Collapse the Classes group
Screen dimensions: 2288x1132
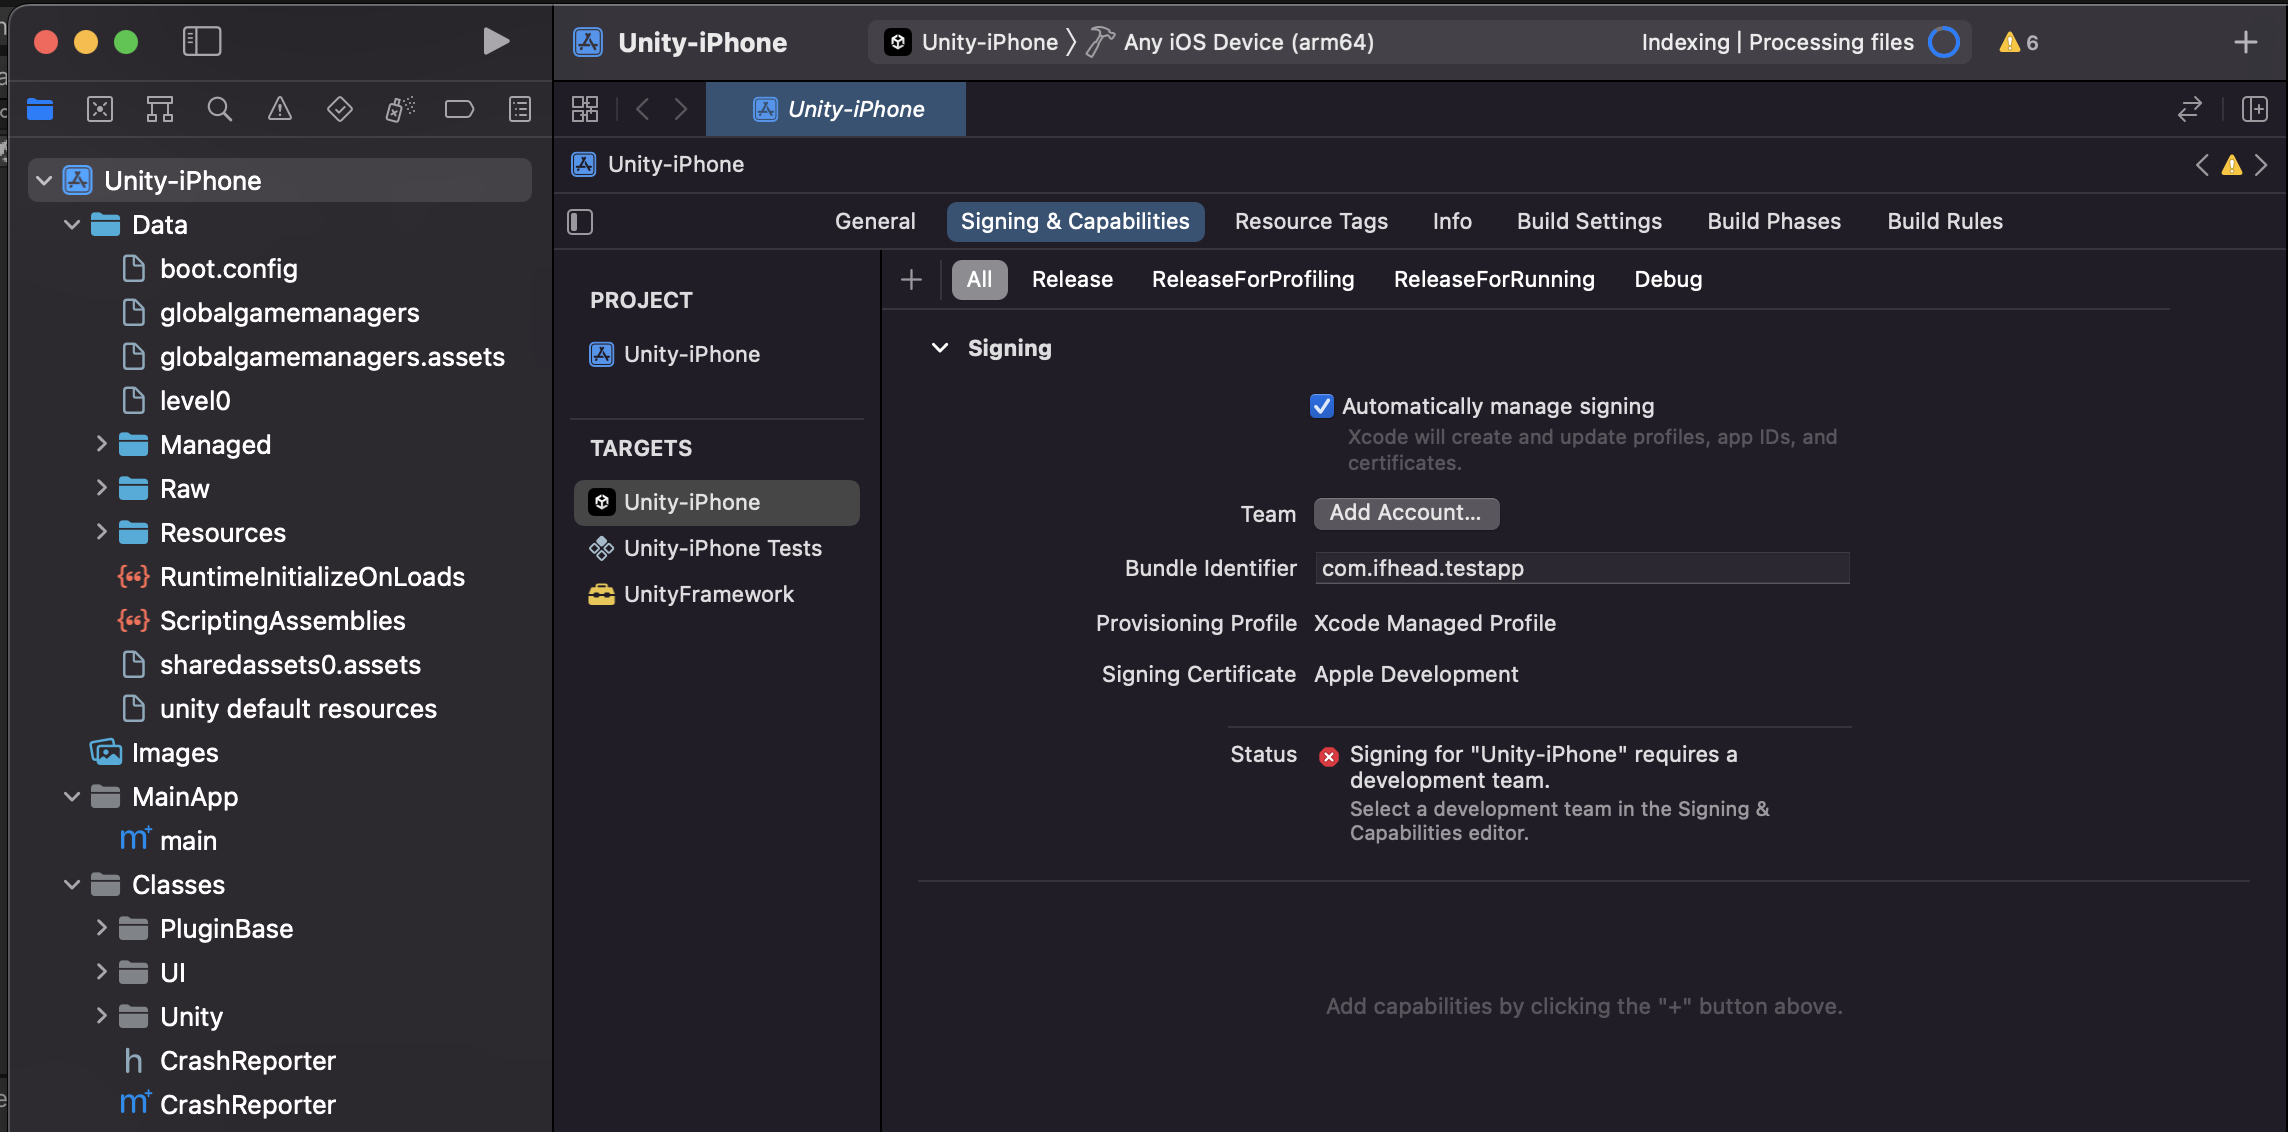[72, 885]
